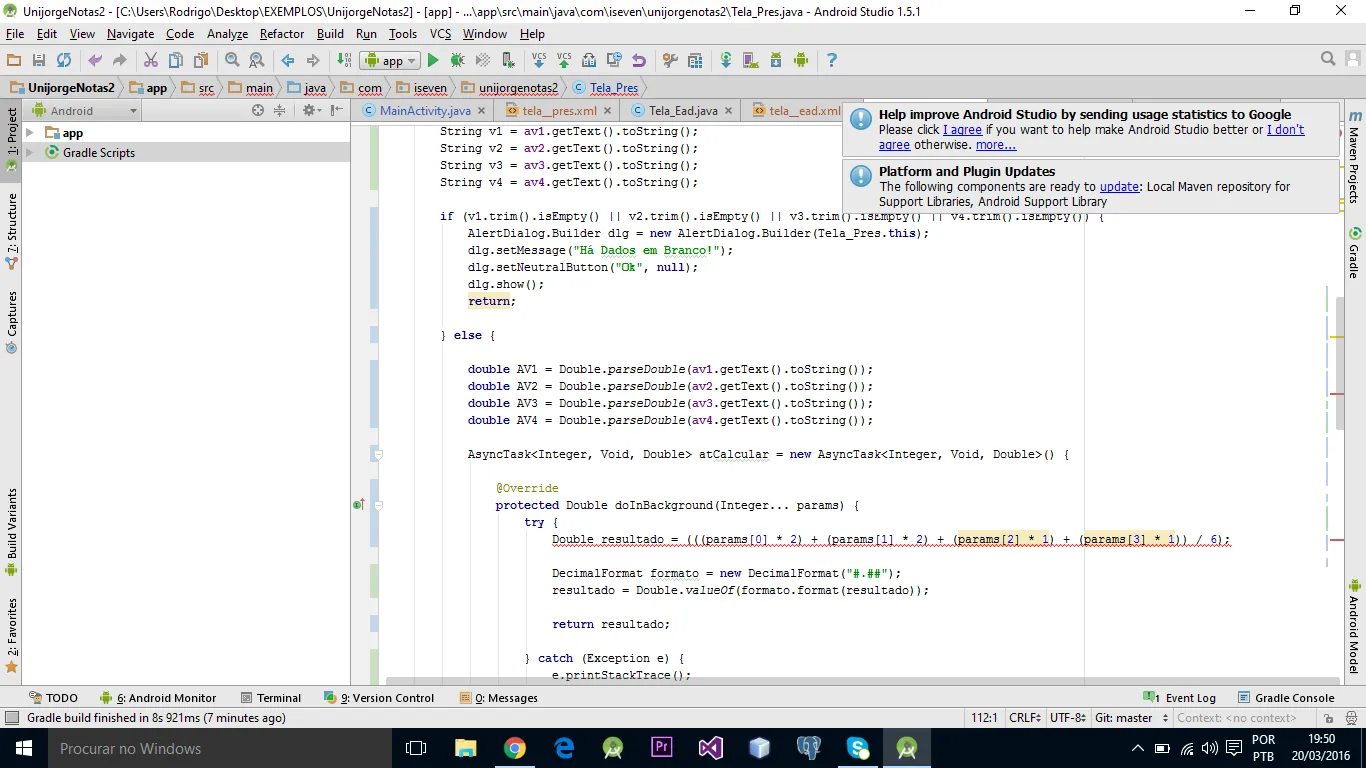Open the app run configuration dropdown

coord(391,61)
